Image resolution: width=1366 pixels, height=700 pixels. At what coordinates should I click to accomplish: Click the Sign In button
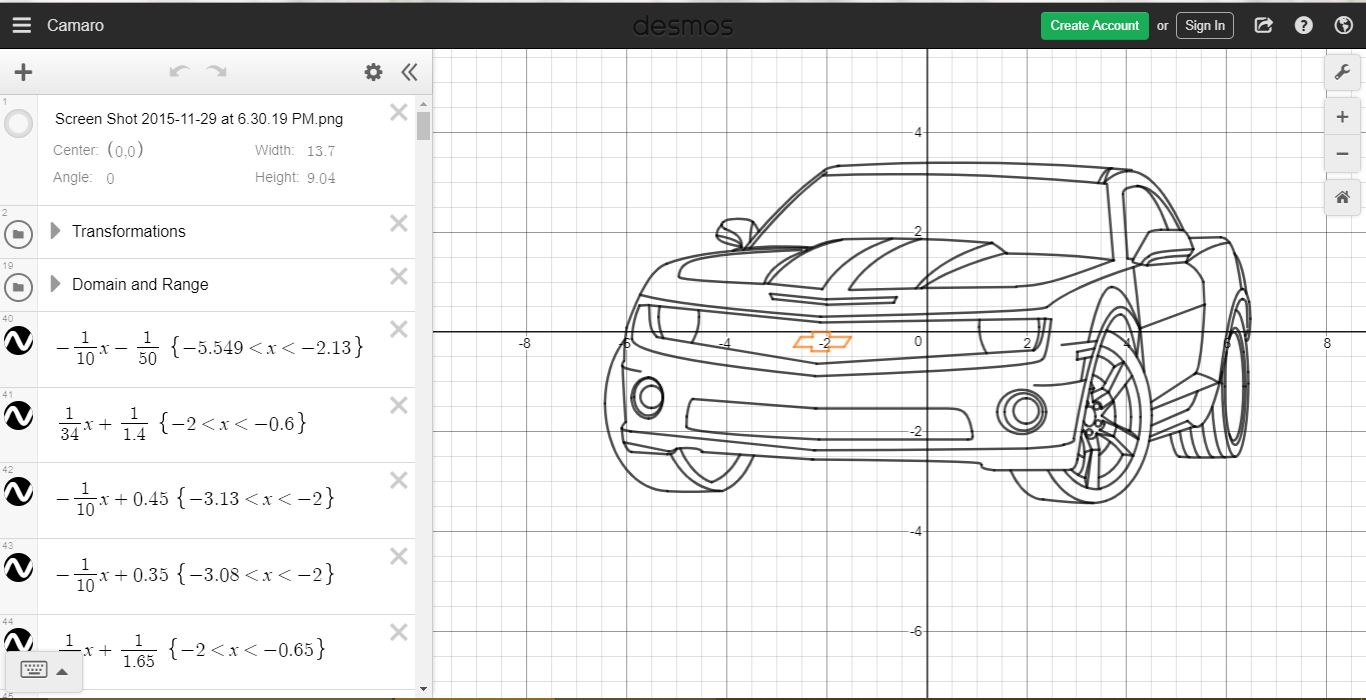click(1204, 25)
